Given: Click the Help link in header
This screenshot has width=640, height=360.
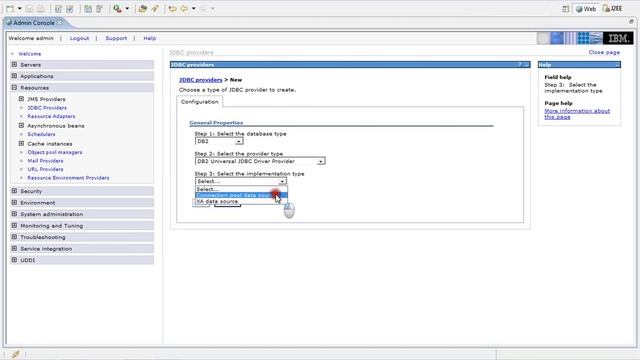Looking at the screenshot, I should pos(149,38).
